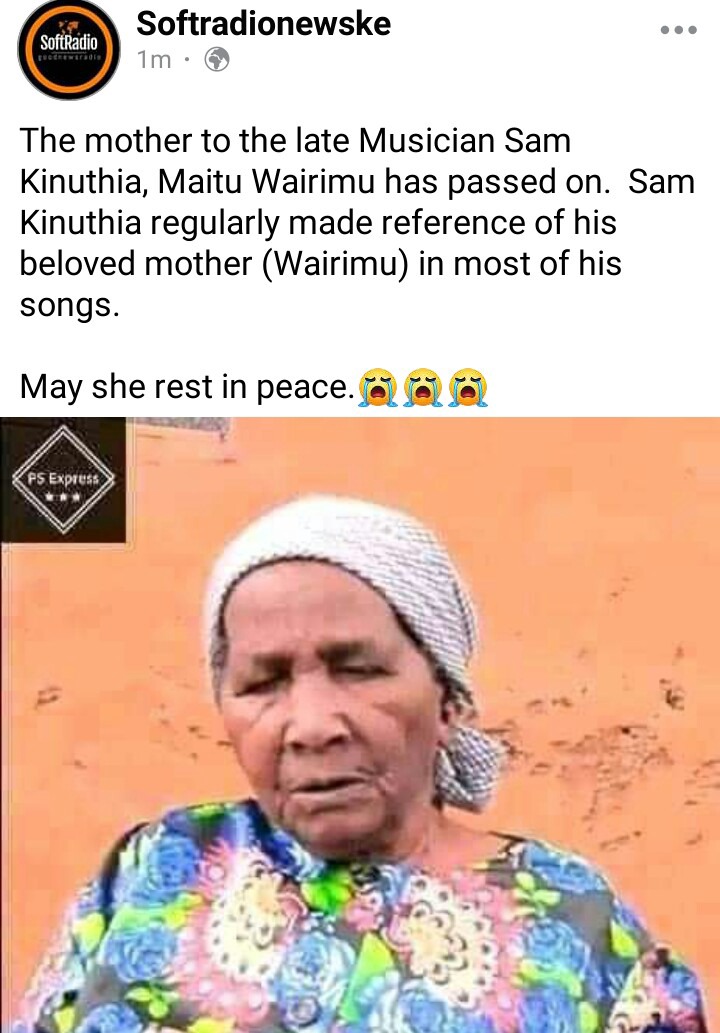Click the PS Express diamond watermark logo
This screenshot has width=720, height=1033.
point(63,480)
